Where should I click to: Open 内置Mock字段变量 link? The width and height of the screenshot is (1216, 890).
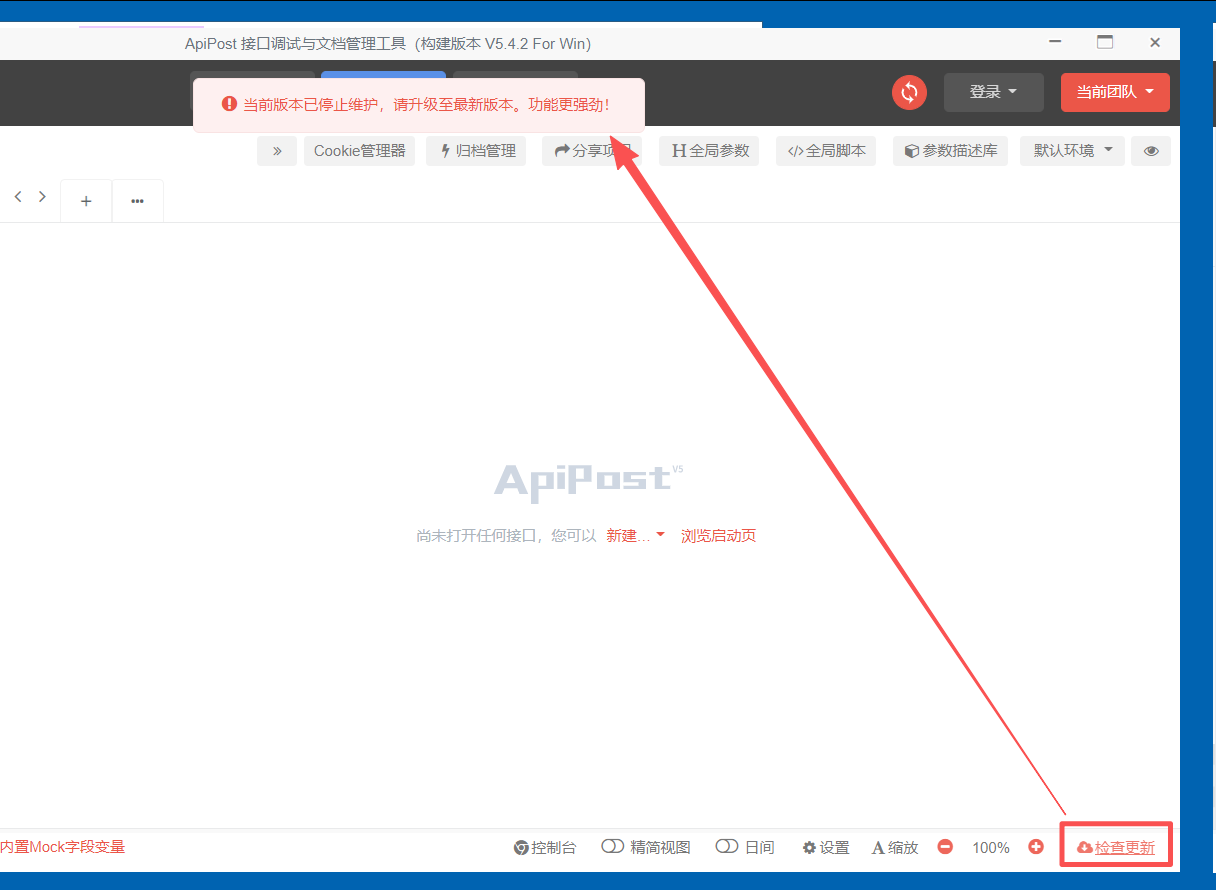point(62,847)
